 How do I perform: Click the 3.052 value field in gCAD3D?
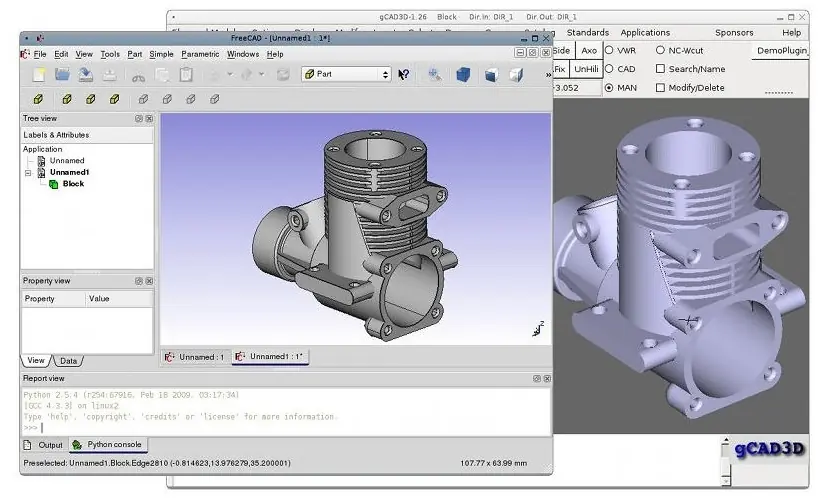tap(576, 88)
